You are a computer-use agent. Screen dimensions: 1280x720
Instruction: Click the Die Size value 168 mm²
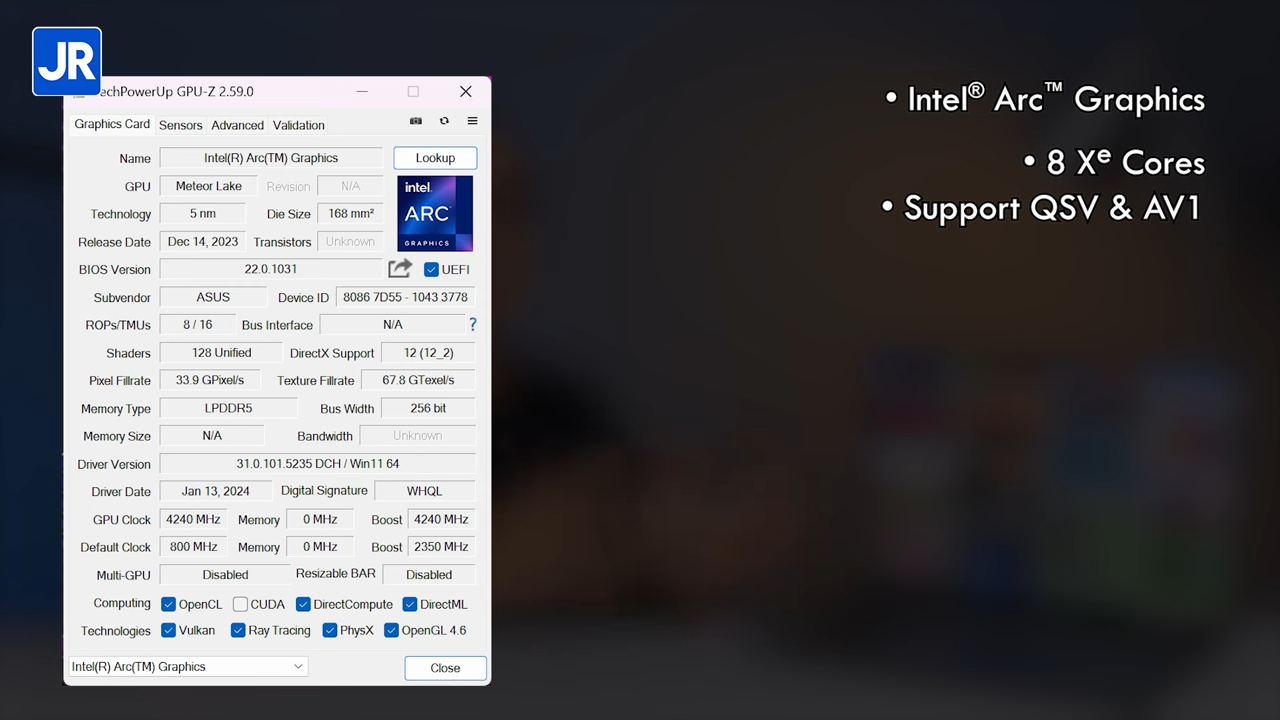[x=351, y=214]
